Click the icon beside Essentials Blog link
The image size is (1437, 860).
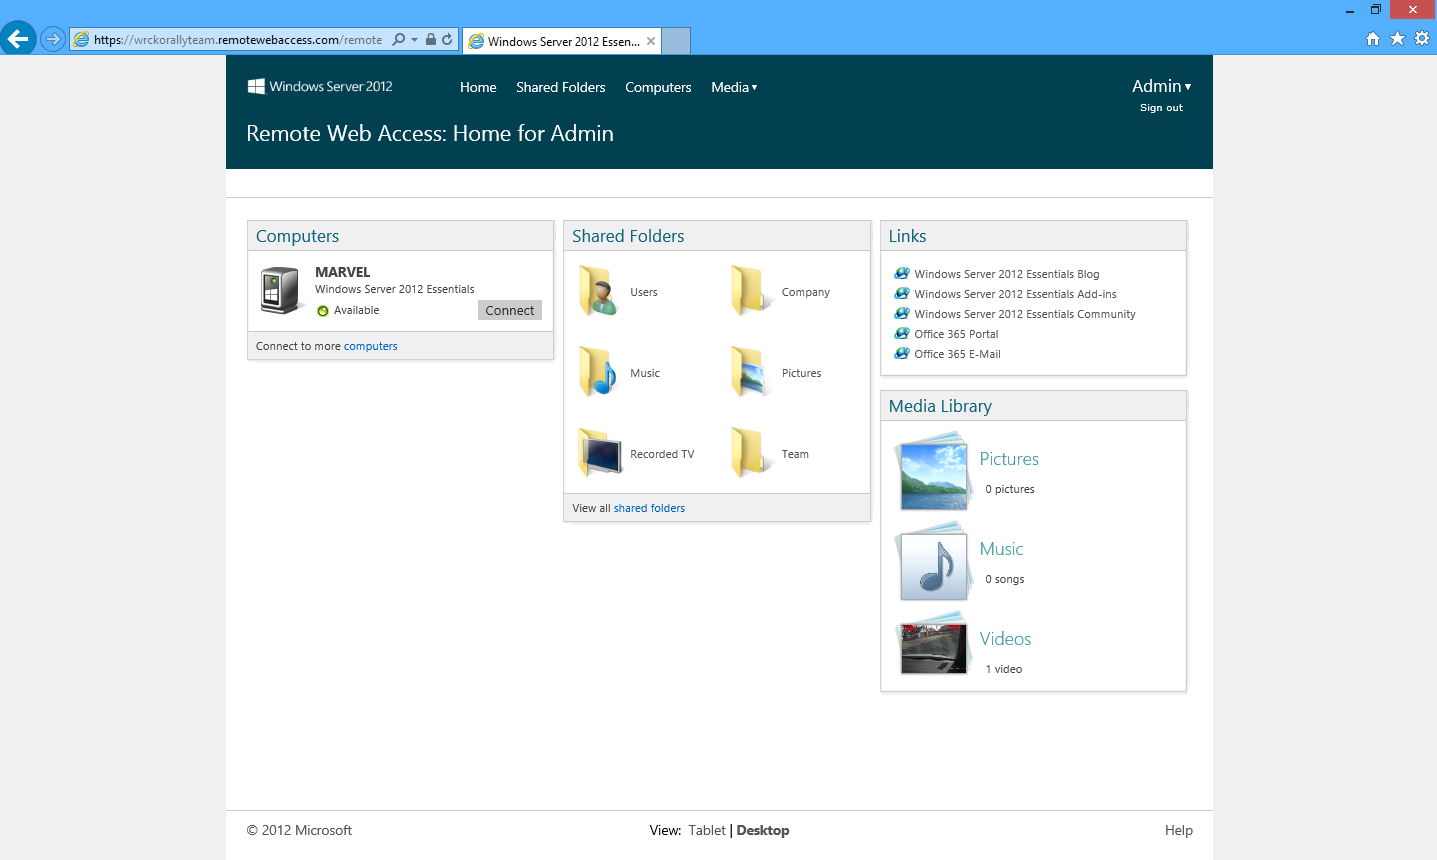(902, 273)
